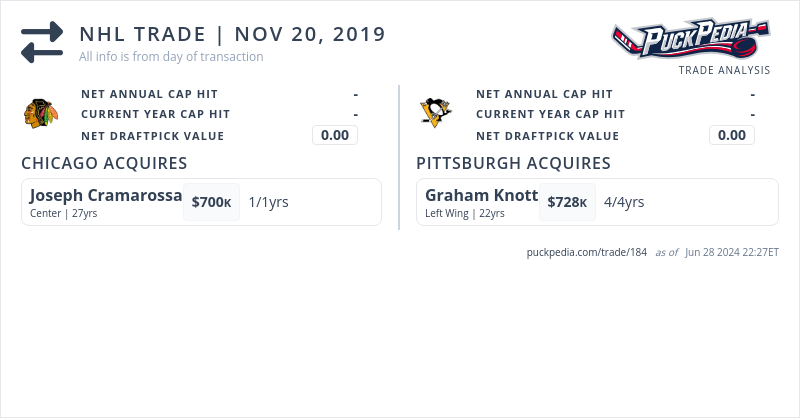Click the $728K cap hit badge
800x418 pixels.
[567, 202]
